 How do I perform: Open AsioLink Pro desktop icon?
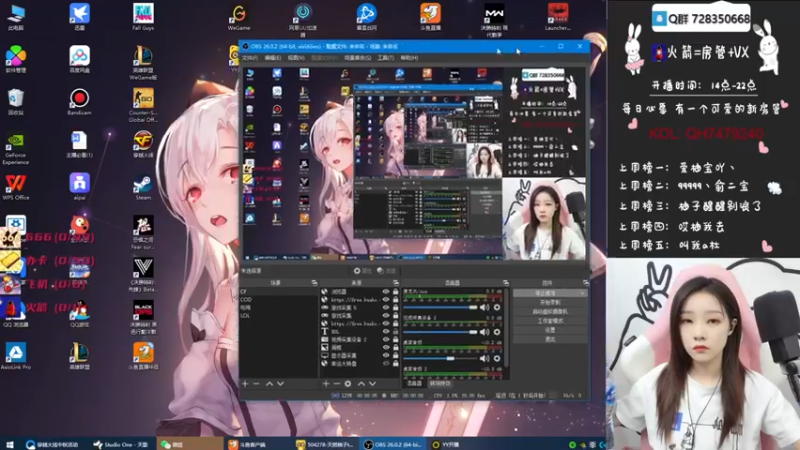(15, 356)
